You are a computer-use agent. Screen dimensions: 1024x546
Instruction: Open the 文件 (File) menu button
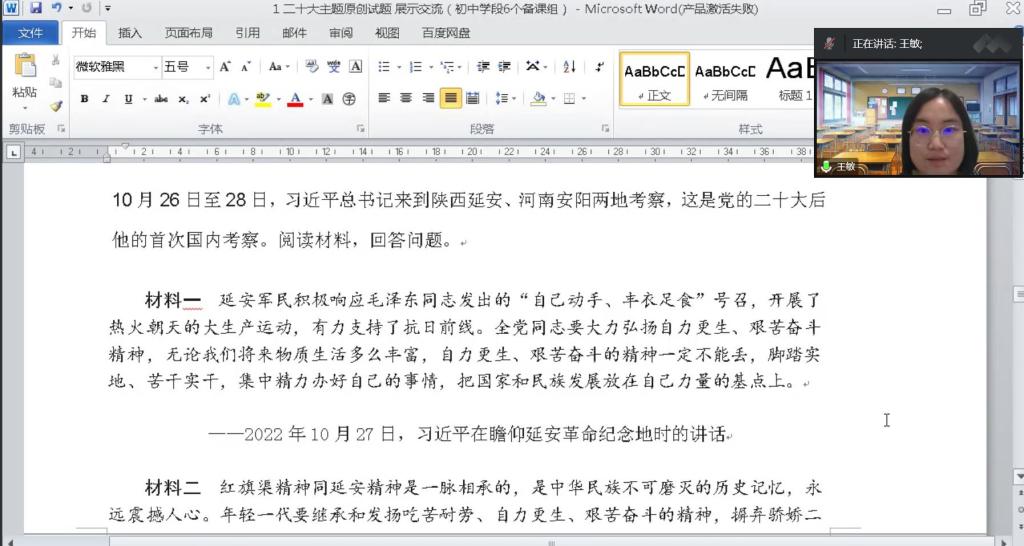pyautogui.click(x=31, y=33)
